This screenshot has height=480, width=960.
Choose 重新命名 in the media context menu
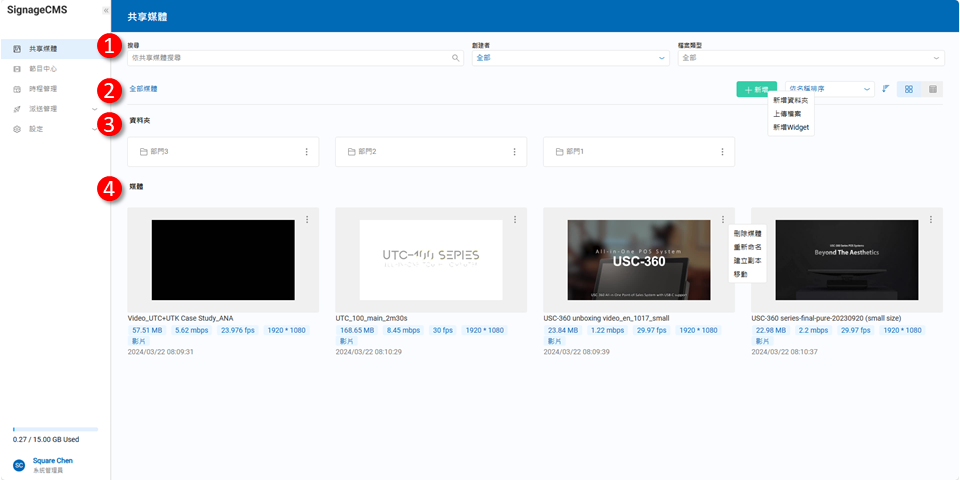tap(747, 246)
